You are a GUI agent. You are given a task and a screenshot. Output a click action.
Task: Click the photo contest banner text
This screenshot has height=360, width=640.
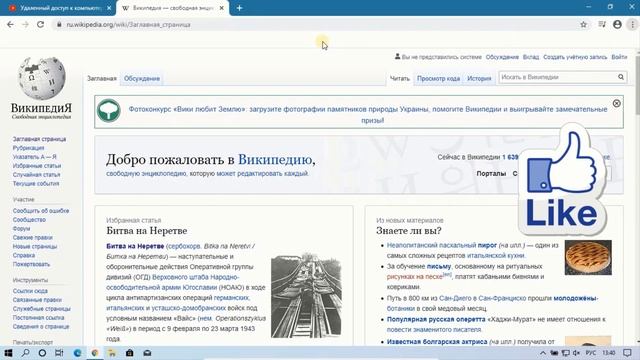[x=368, y=115]
